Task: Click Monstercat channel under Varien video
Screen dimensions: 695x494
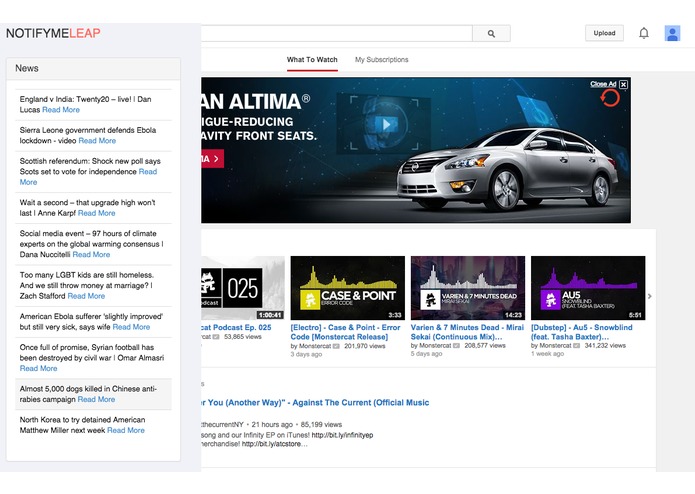Action: point(435,346)
